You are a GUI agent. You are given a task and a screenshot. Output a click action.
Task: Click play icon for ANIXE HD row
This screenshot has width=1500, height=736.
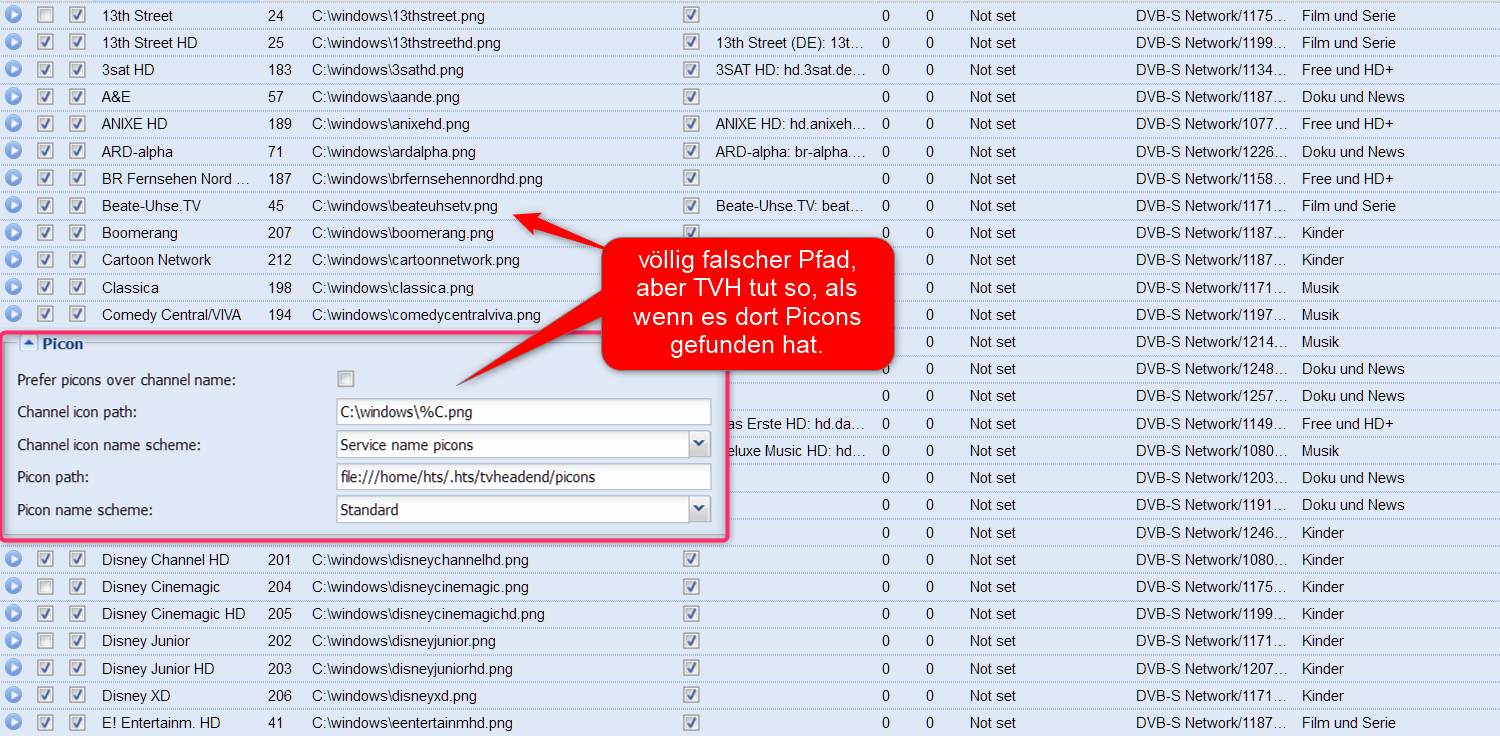[13, 124]
